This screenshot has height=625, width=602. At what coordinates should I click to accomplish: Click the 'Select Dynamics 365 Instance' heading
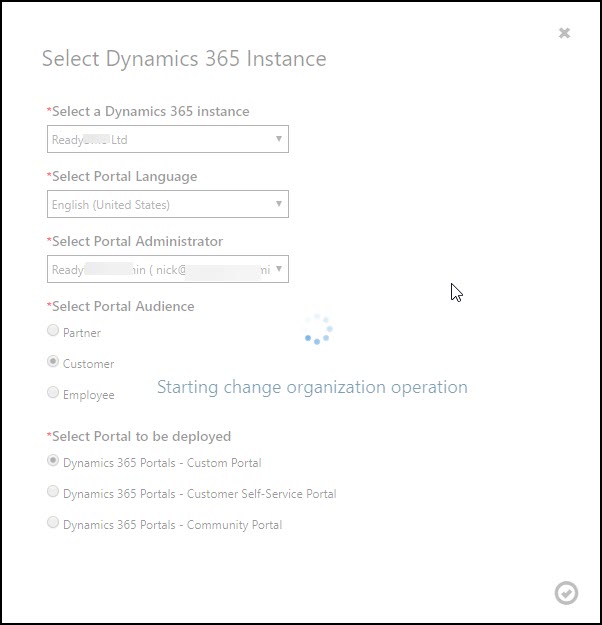(x=184, y=59)
